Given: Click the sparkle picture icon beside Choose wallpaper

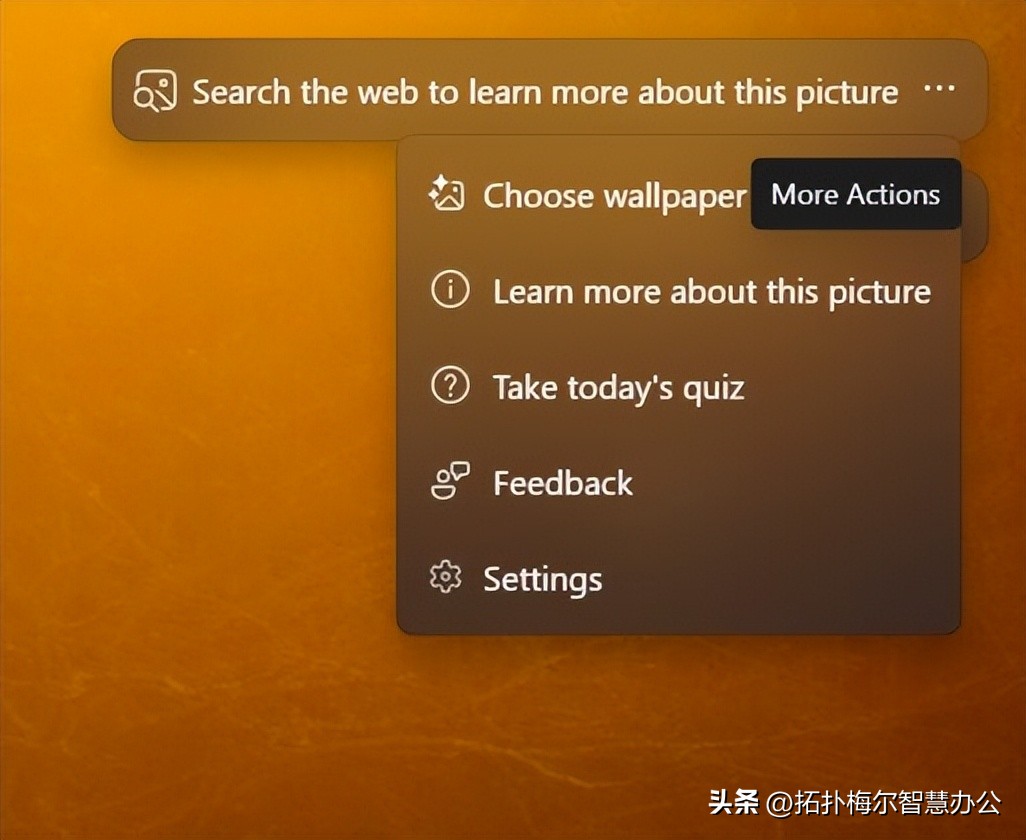Looking at the screenshot, I should click(446, 194).
